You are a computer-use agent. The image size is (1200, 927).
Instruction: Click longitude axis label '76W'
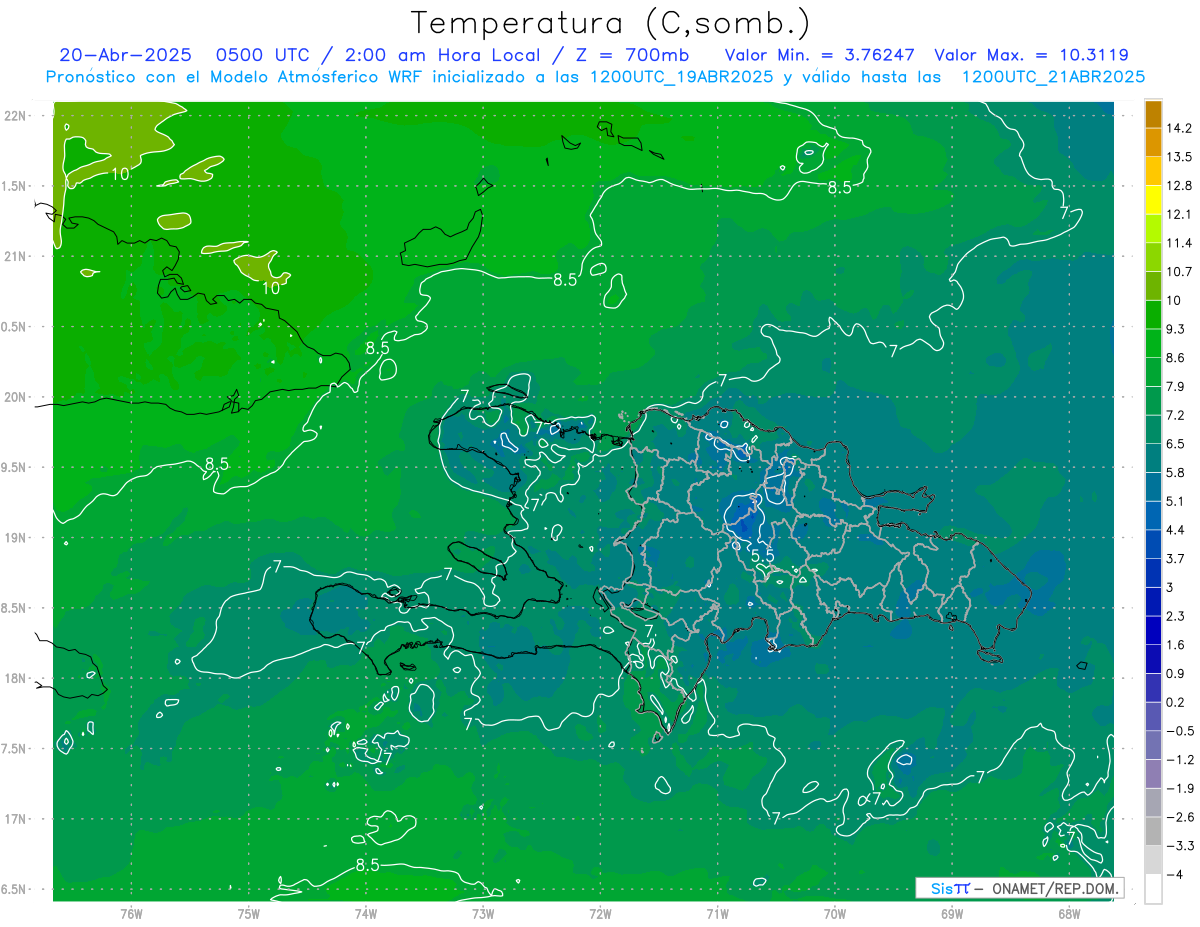click(131, 913)
